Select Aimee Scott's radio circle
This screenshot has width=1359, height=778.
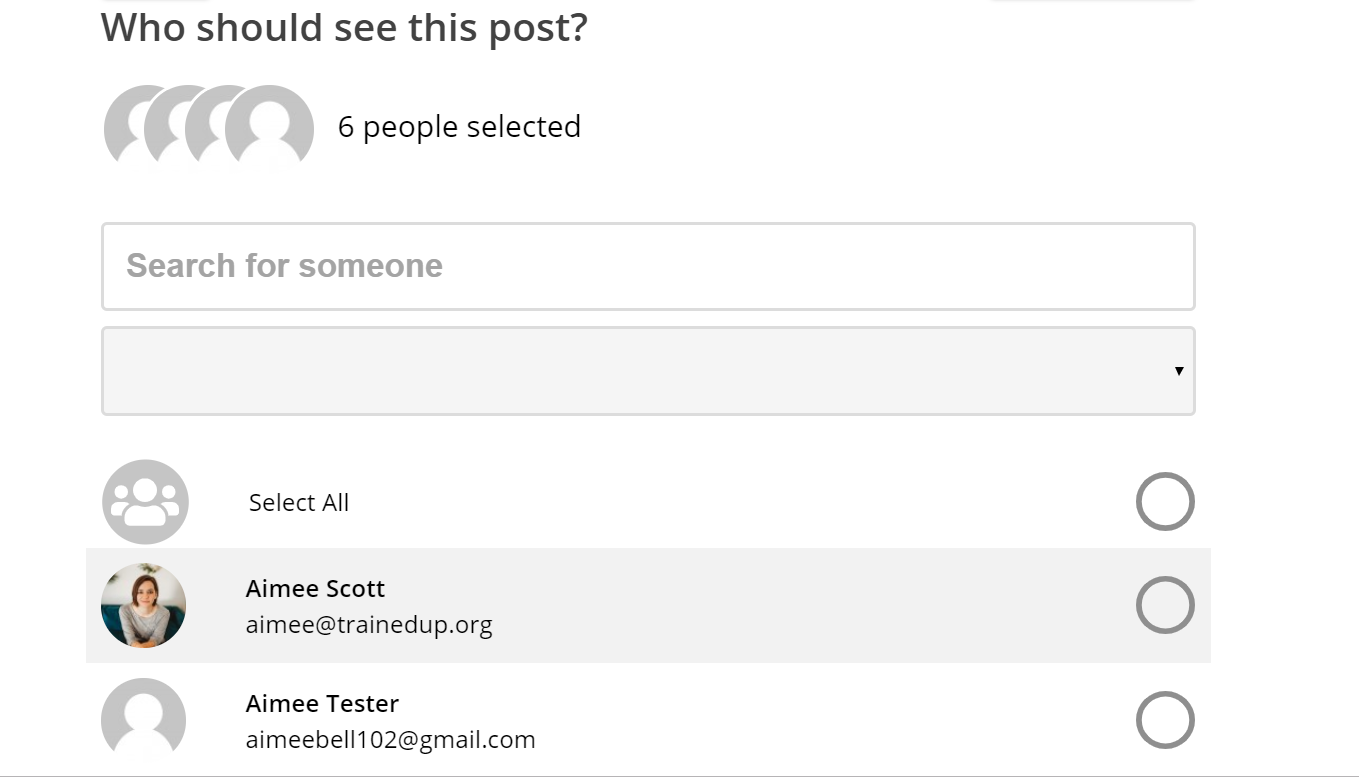click(1165, 606)
